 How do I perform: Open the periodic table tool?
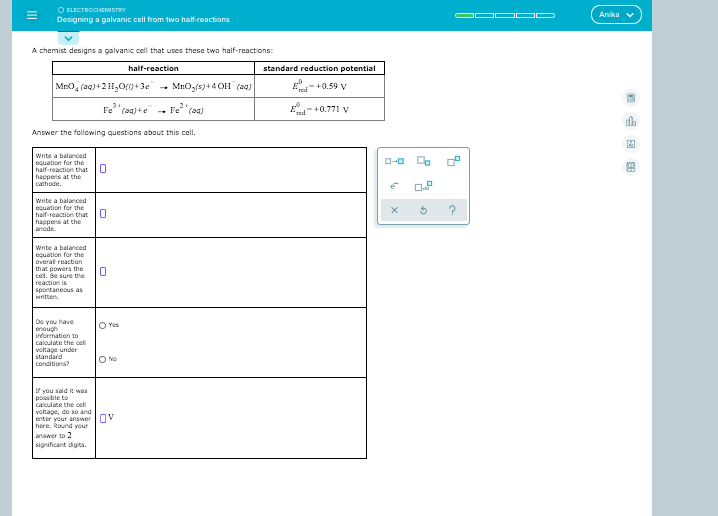(631, 144)
